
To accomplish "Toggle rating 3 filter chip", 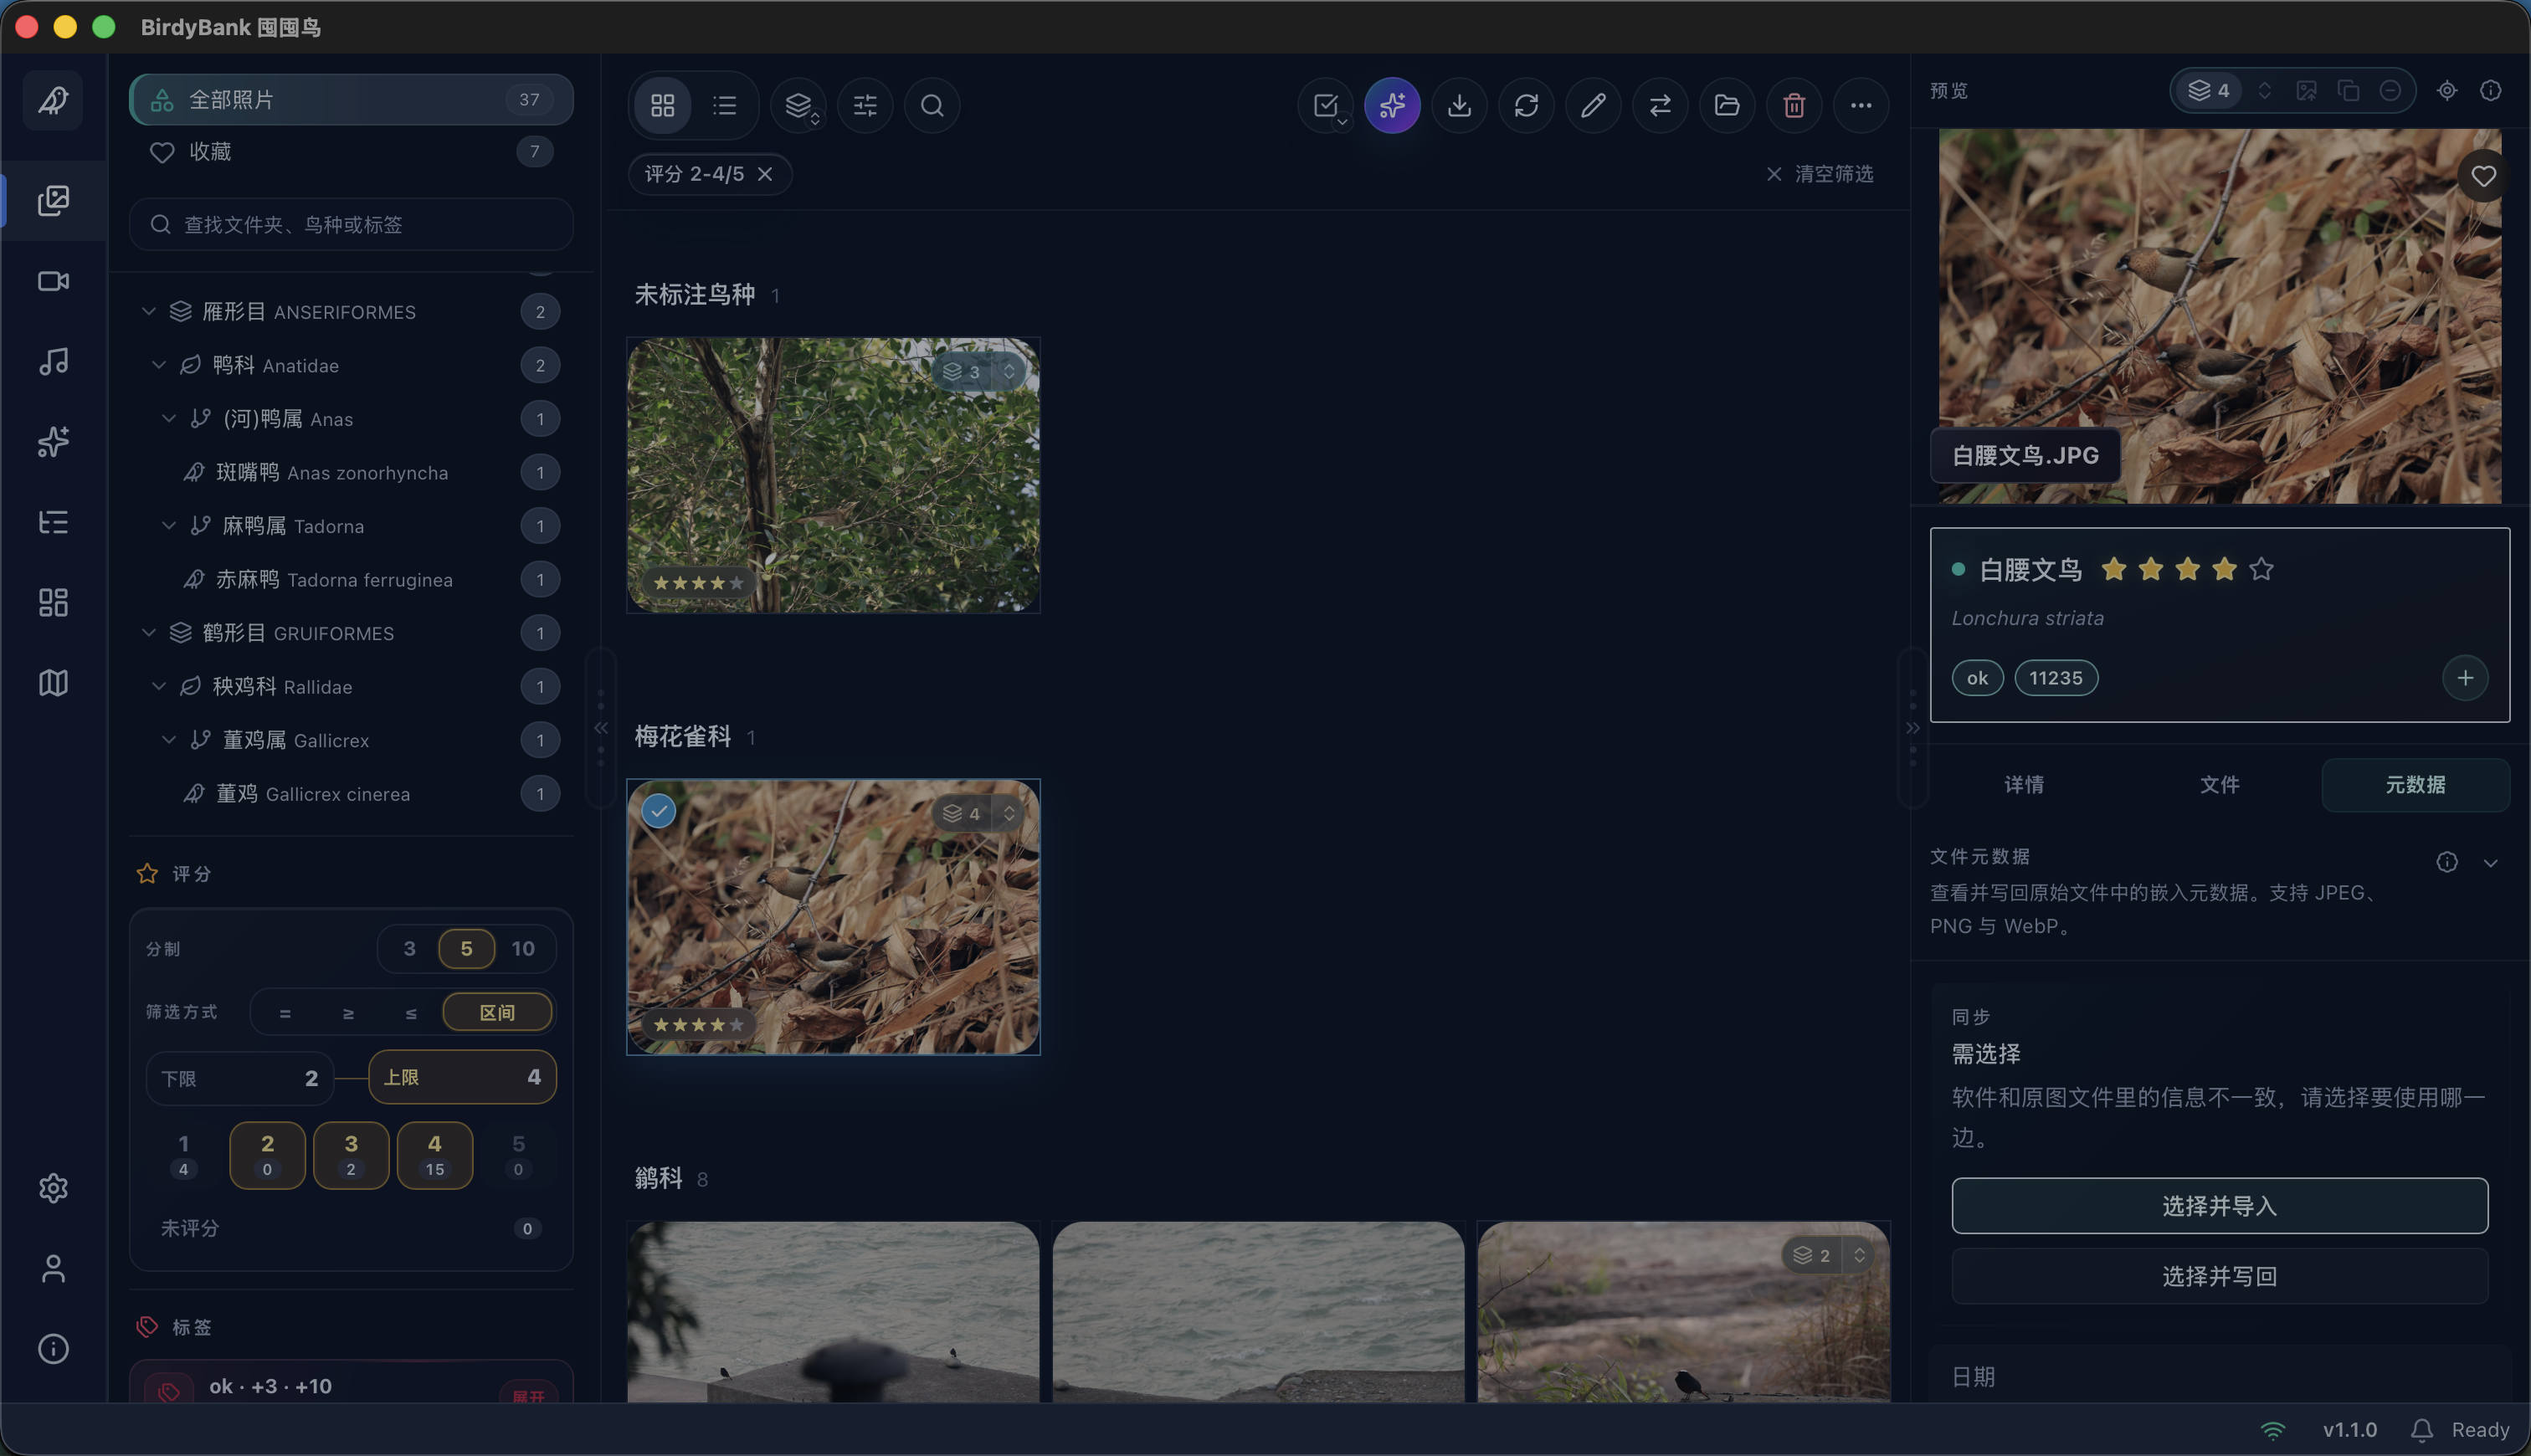I will tap(351, 1155).
